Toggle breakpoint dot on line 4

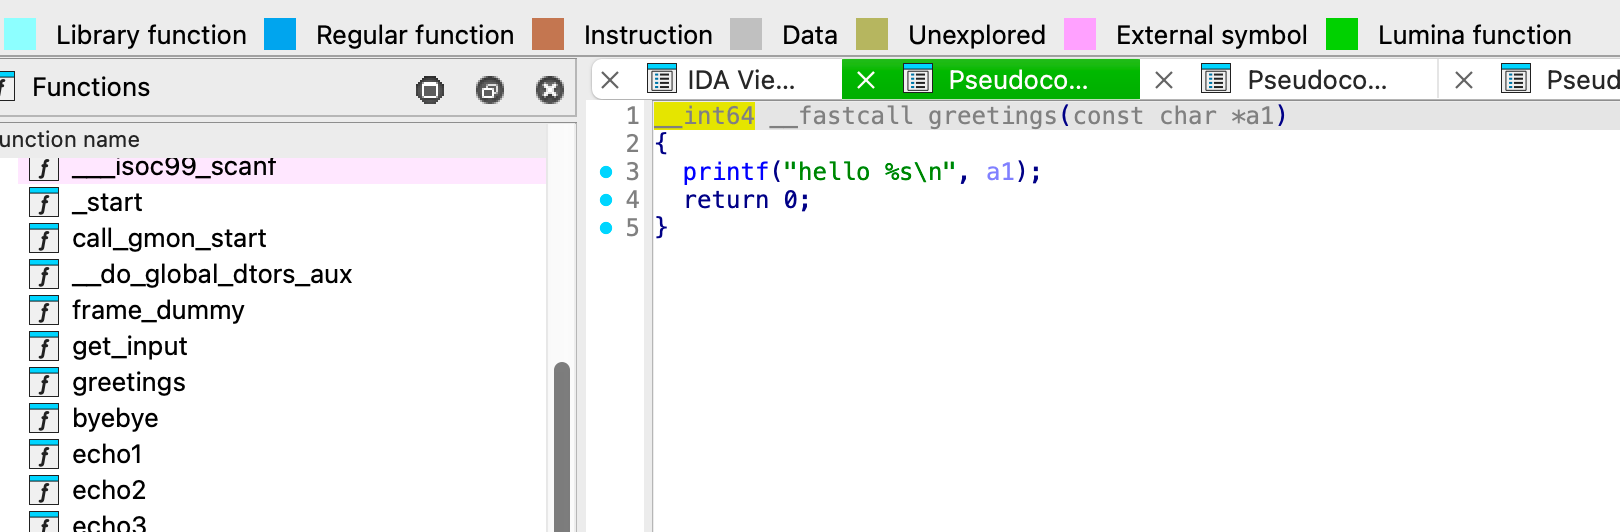pos(606,200)
